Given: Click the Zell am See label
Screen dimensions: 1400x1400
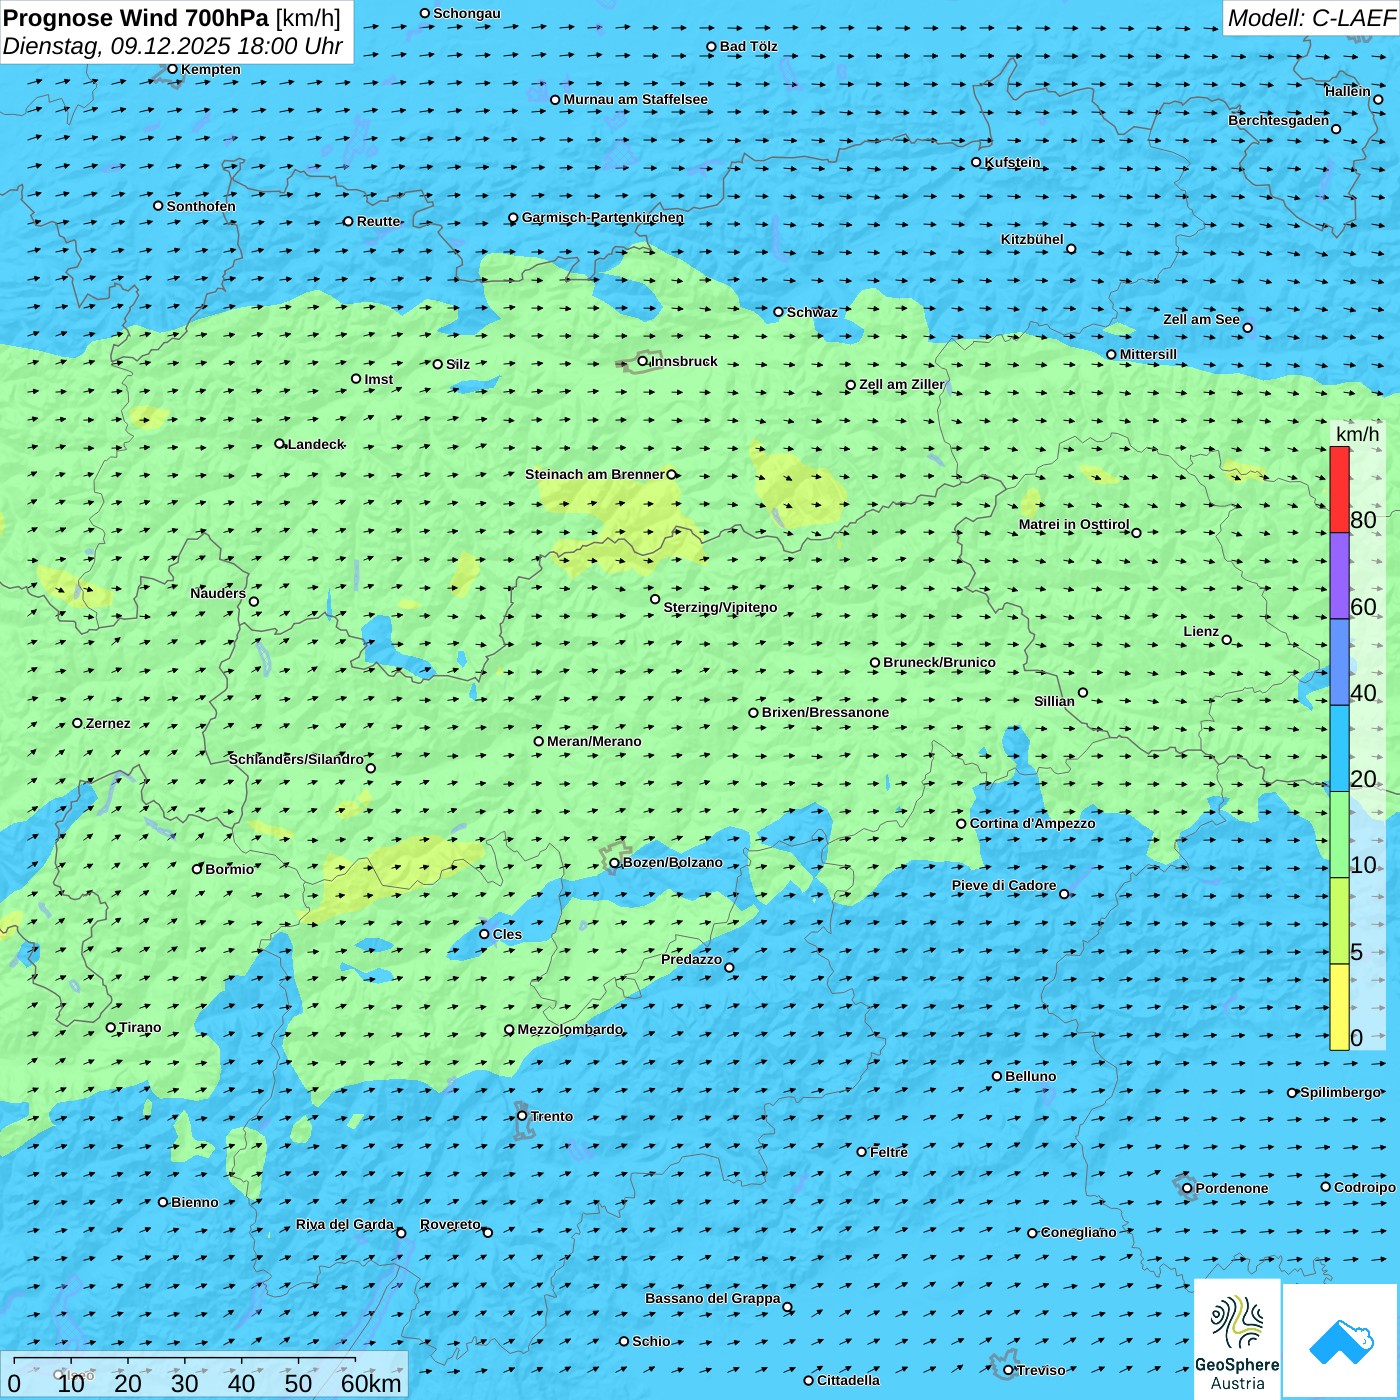Looking at the screenshot, I should tap(1201, 319).
